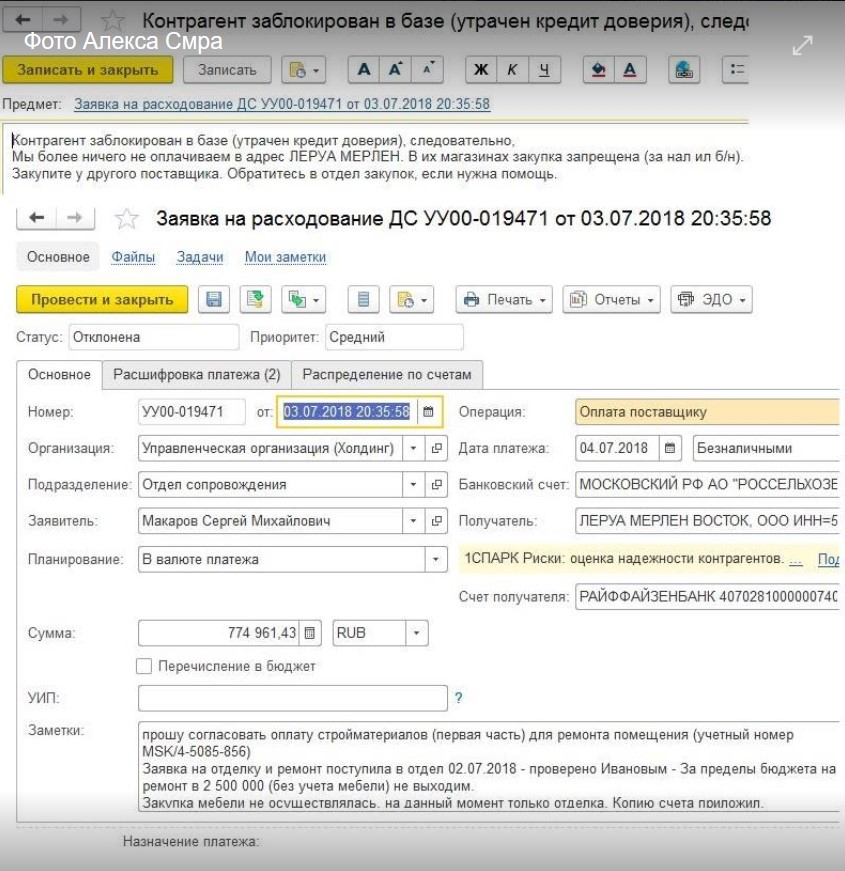The image size is (845, 871).
Task: Expand the Подразделение dropdown list
Action: point(413,485)
